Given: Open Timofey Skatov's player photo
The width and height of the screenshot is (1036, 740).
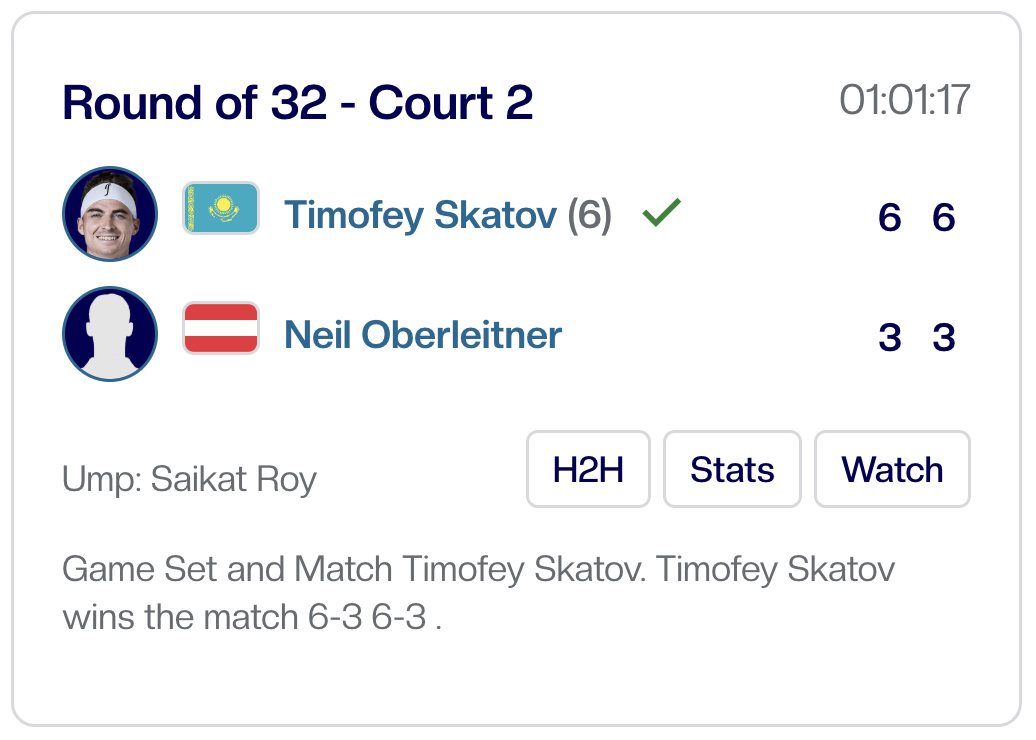Looking at the screenshot, I should click(110, 214).
